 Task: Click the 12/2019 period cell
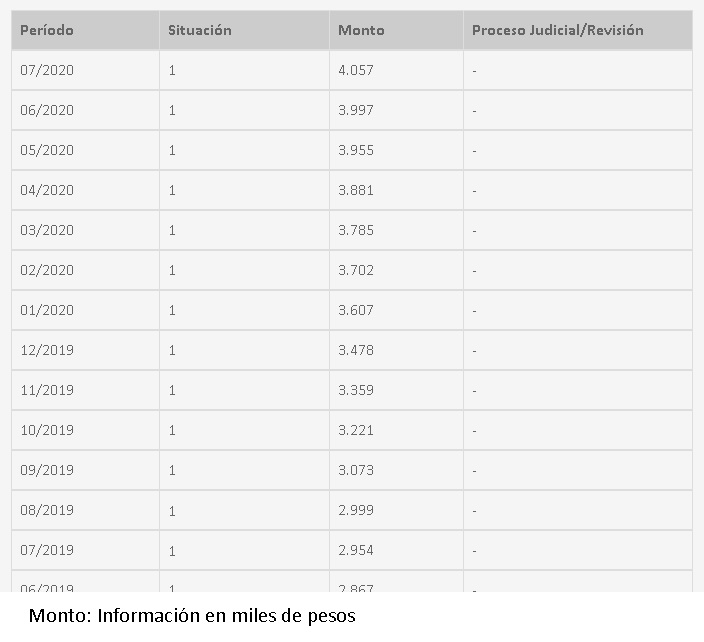(x=85, y=350)
